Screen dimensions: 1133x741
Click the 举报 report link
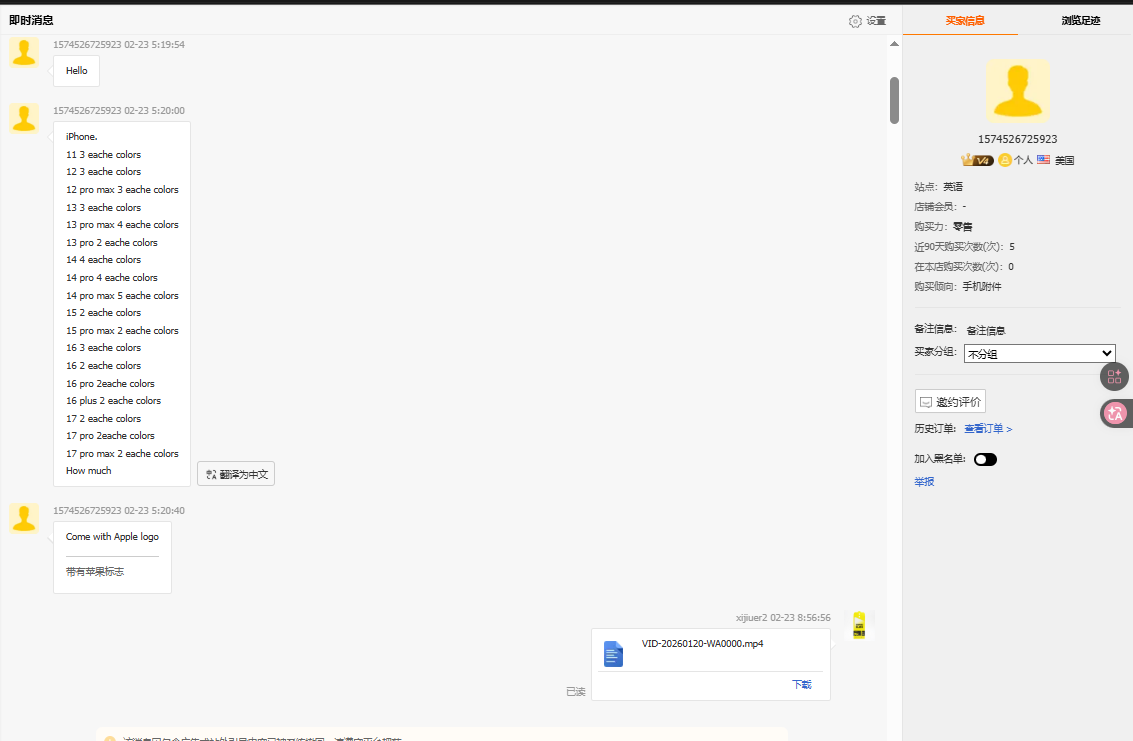[x=924, y=482]
